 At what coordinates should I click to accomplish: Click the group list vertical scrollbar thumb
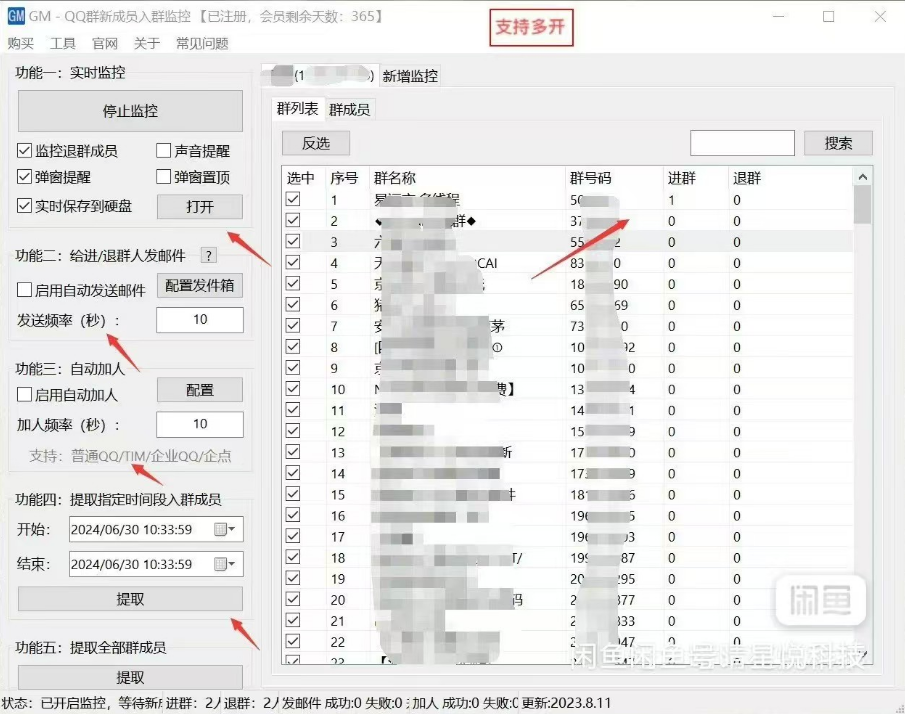pyautogui.click(x=863, y=205)
